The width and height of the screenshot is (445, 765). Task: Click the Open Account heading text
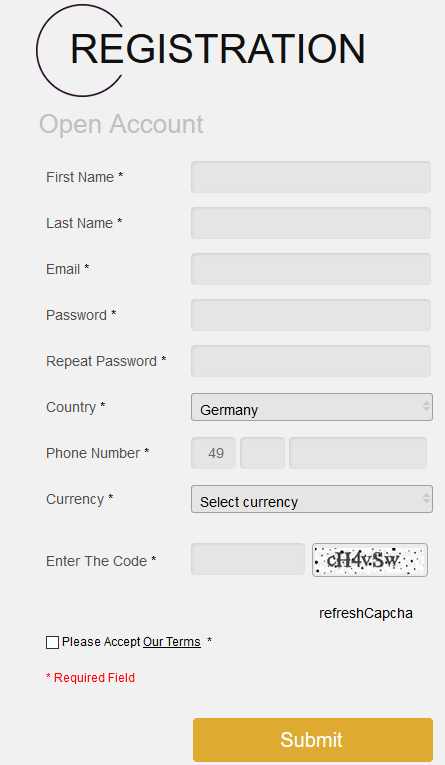click(121, 124)
